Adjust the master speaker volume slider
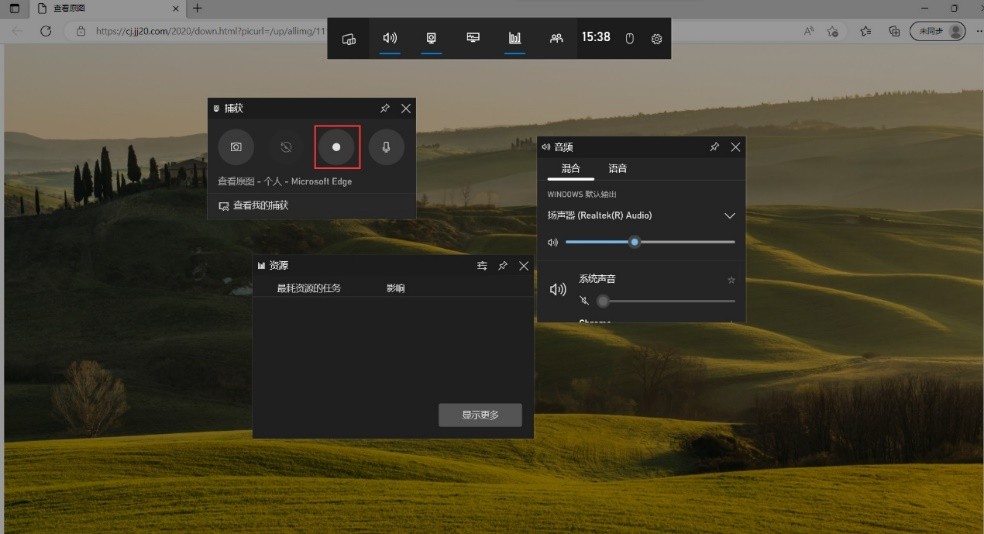This screenshot has height=534, width=984. [x=650, y=242]
